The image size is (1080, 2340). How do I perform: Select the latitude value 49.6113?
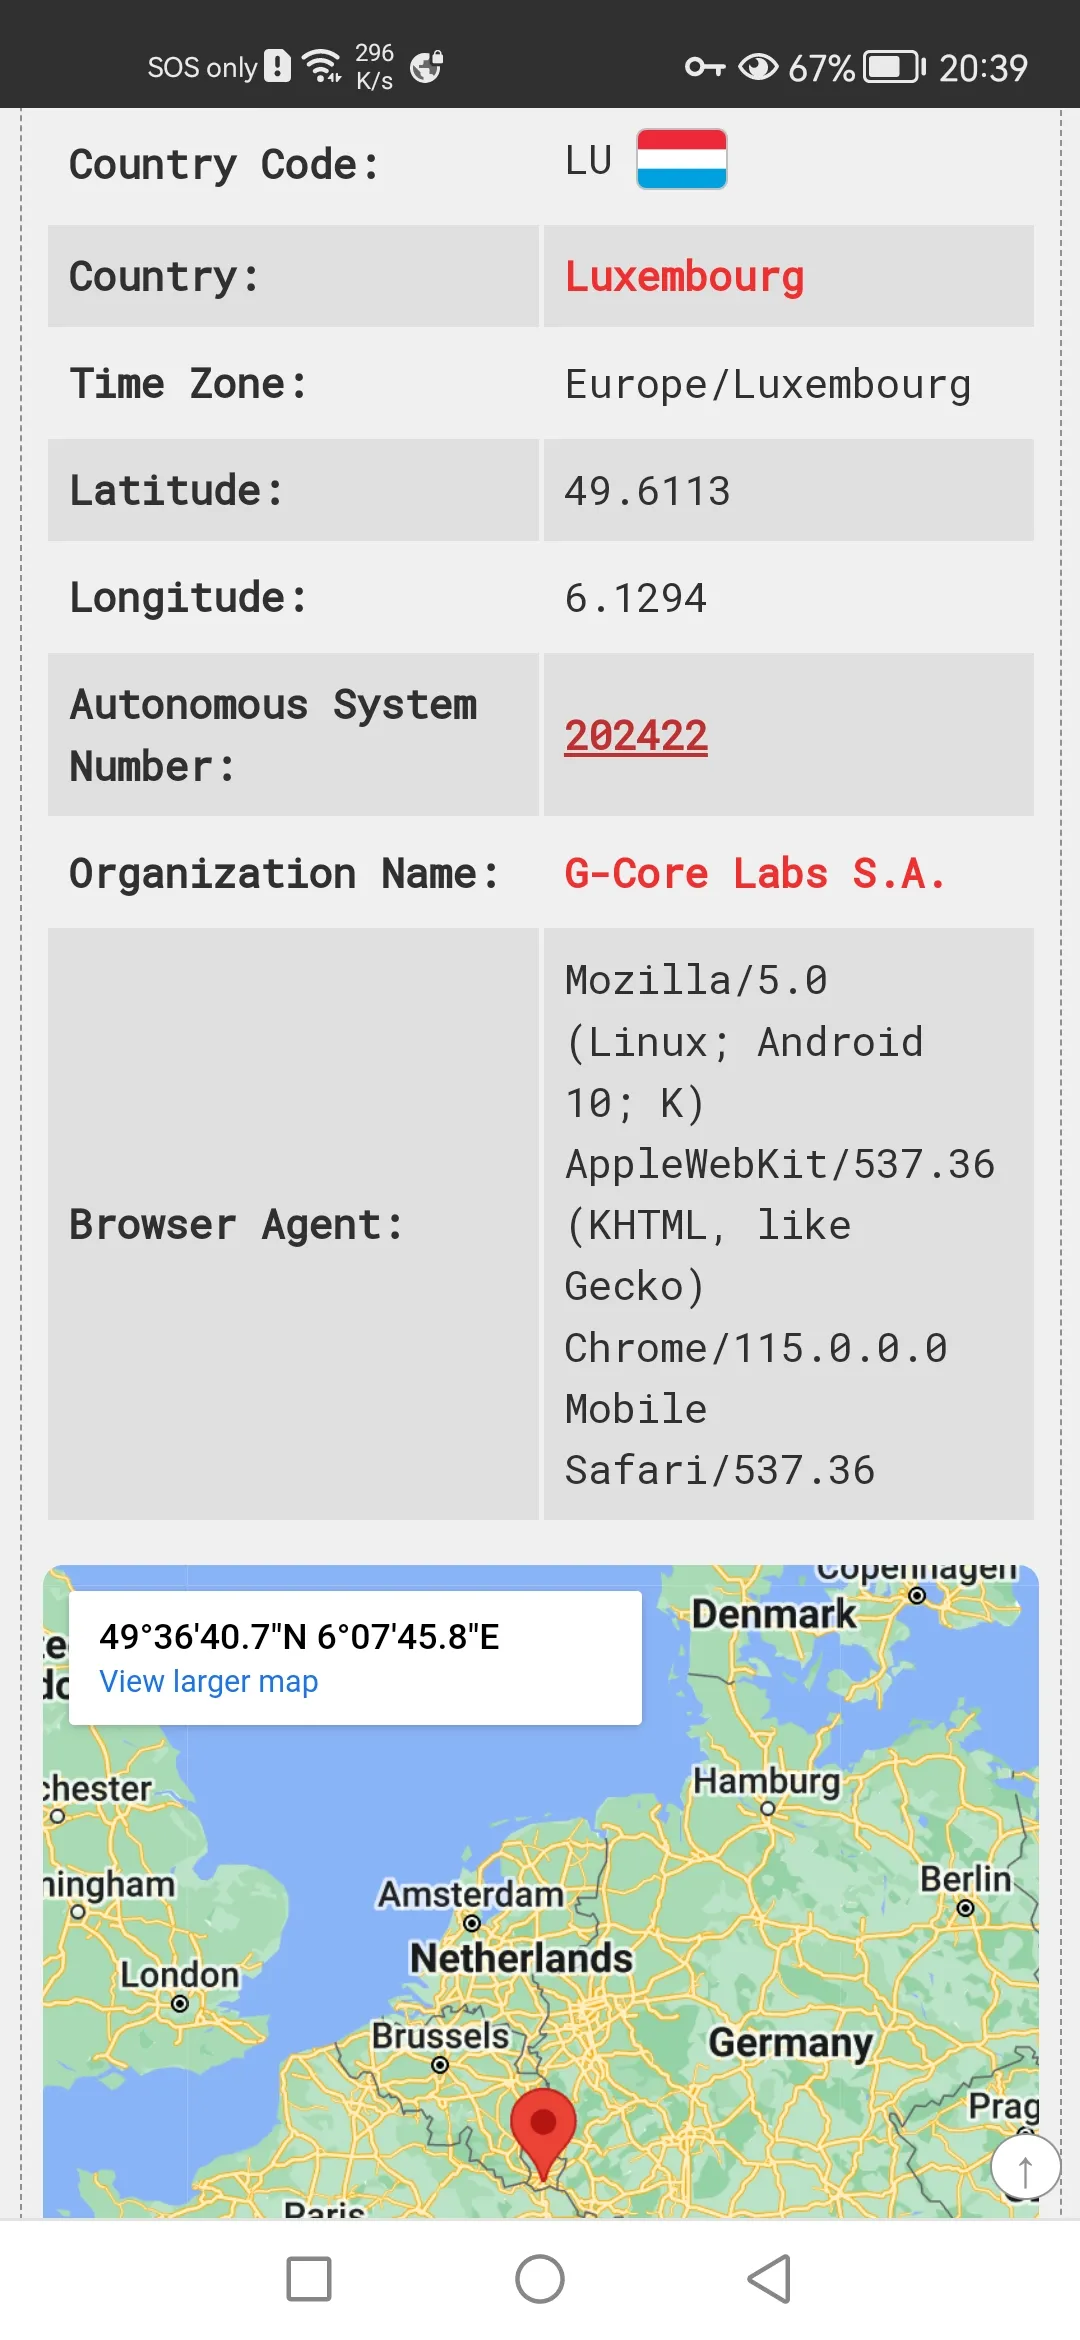point(647,491)
